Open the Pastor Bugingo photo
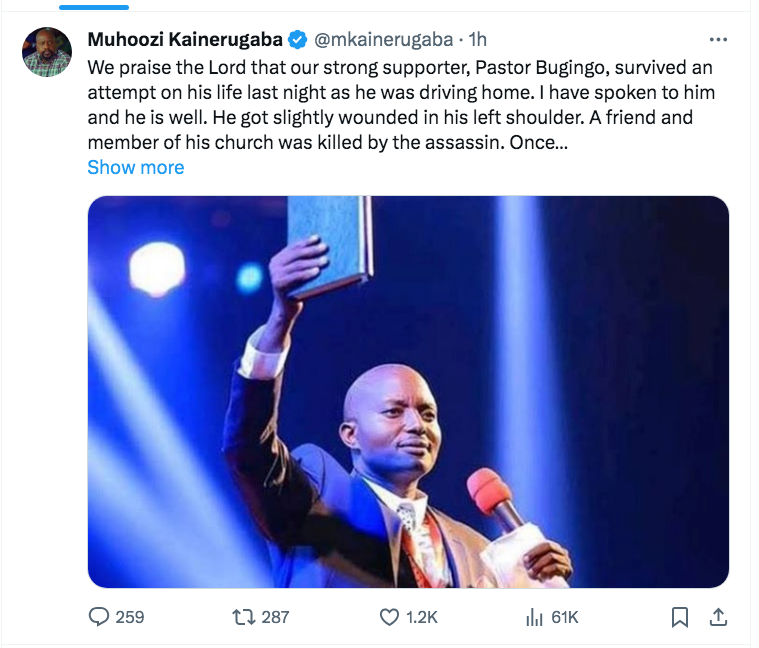This screenshot has height=648, width=759. coord(408,391)
